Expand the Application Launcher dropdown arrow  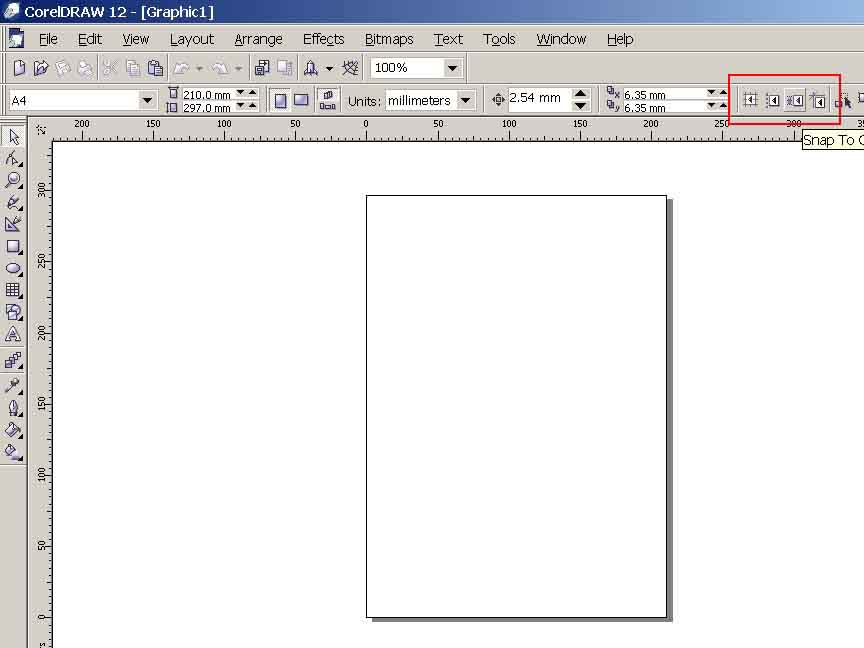[330, 68]
